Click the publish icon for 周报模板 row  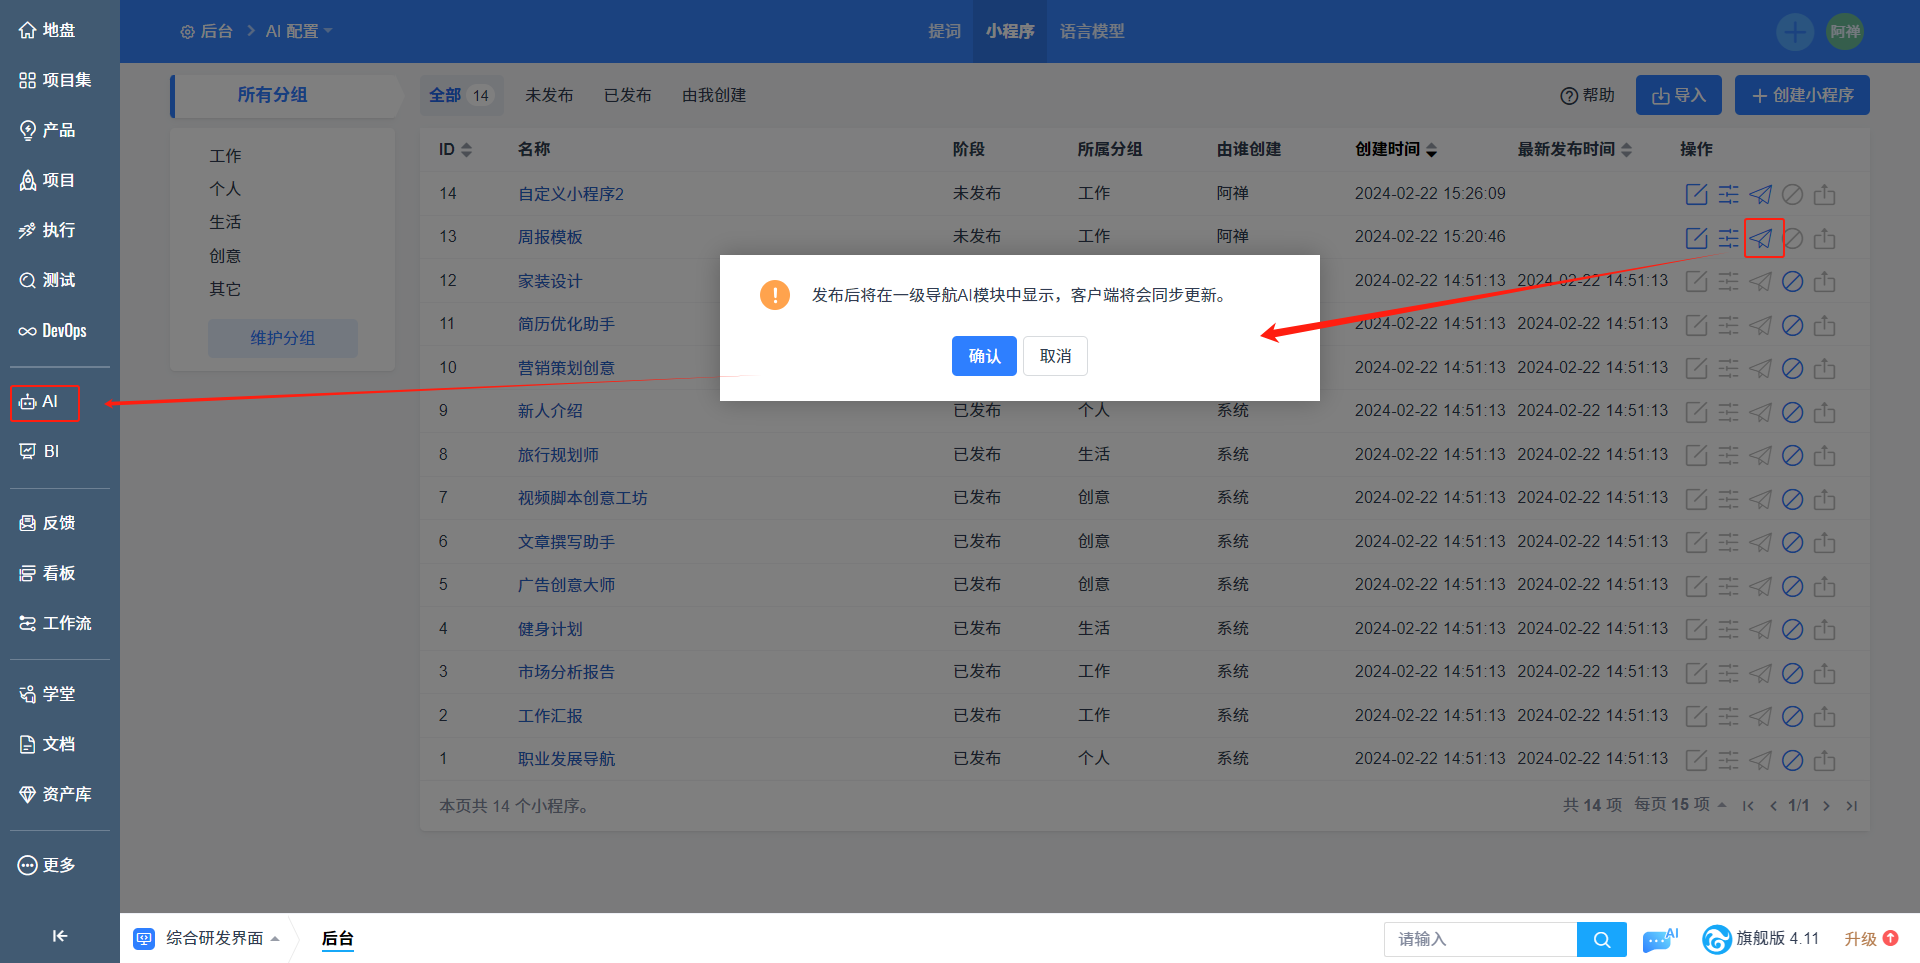1761,238
